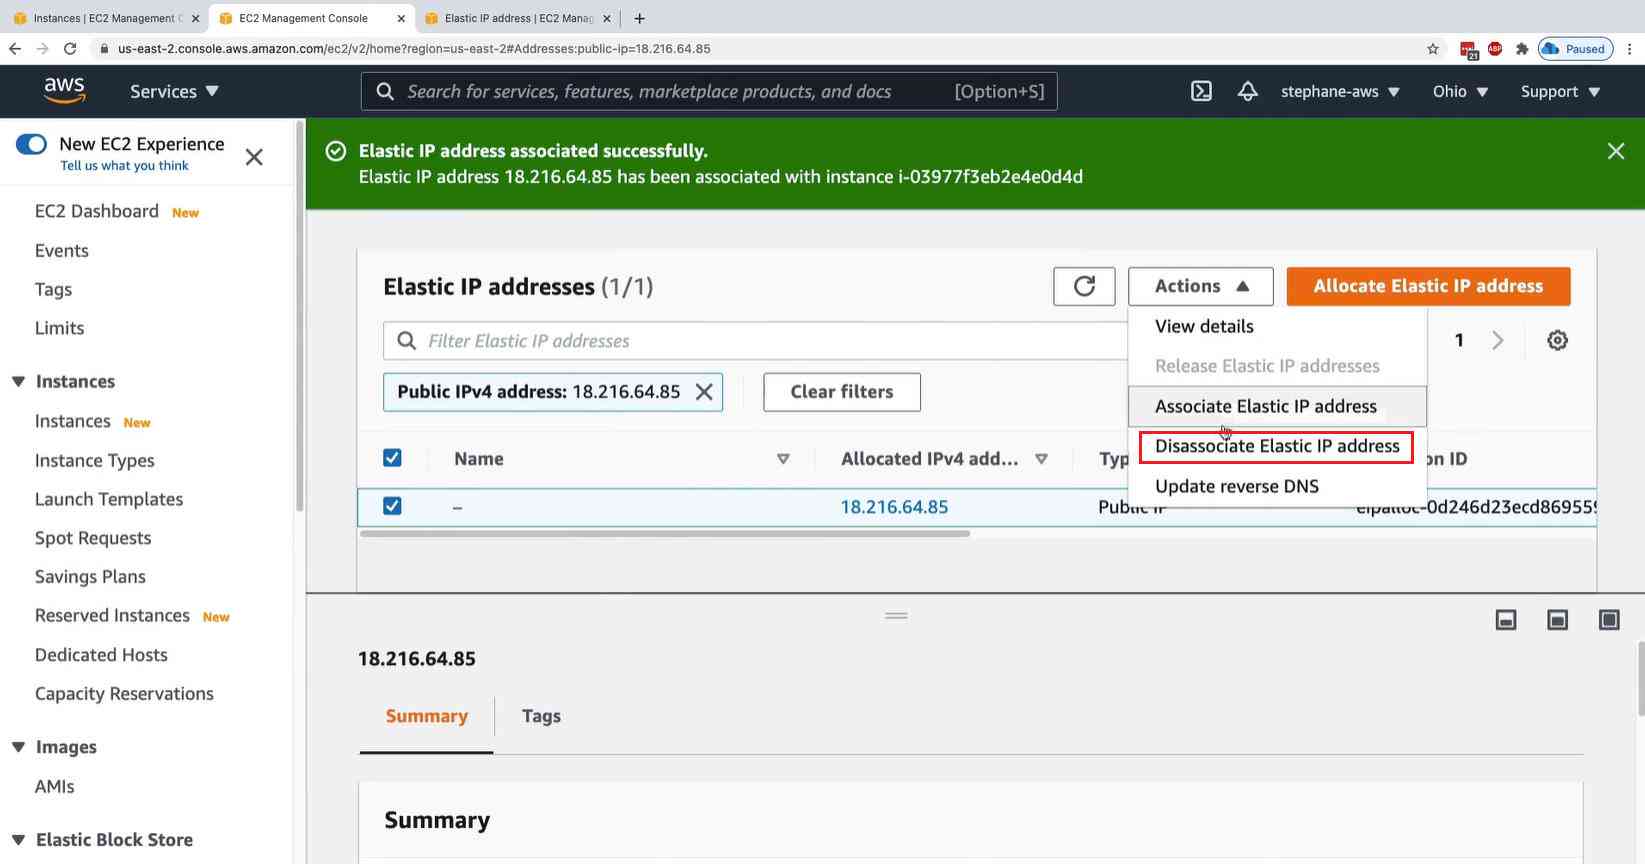Image resolution: width=1645 pixels, height=864 pixels.
Task: Close the Instances browser tab
Action: (x=194, y=18)
